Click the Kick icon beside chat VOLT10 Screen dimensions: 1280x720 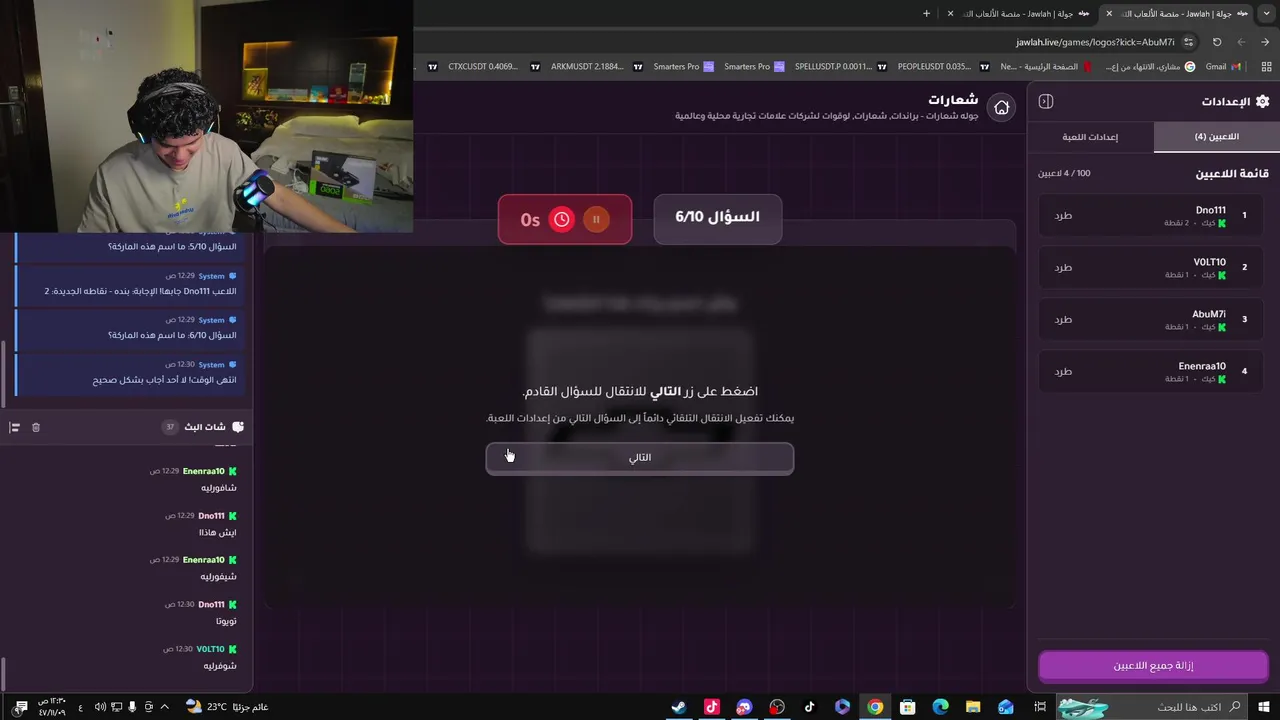point(232,649)
